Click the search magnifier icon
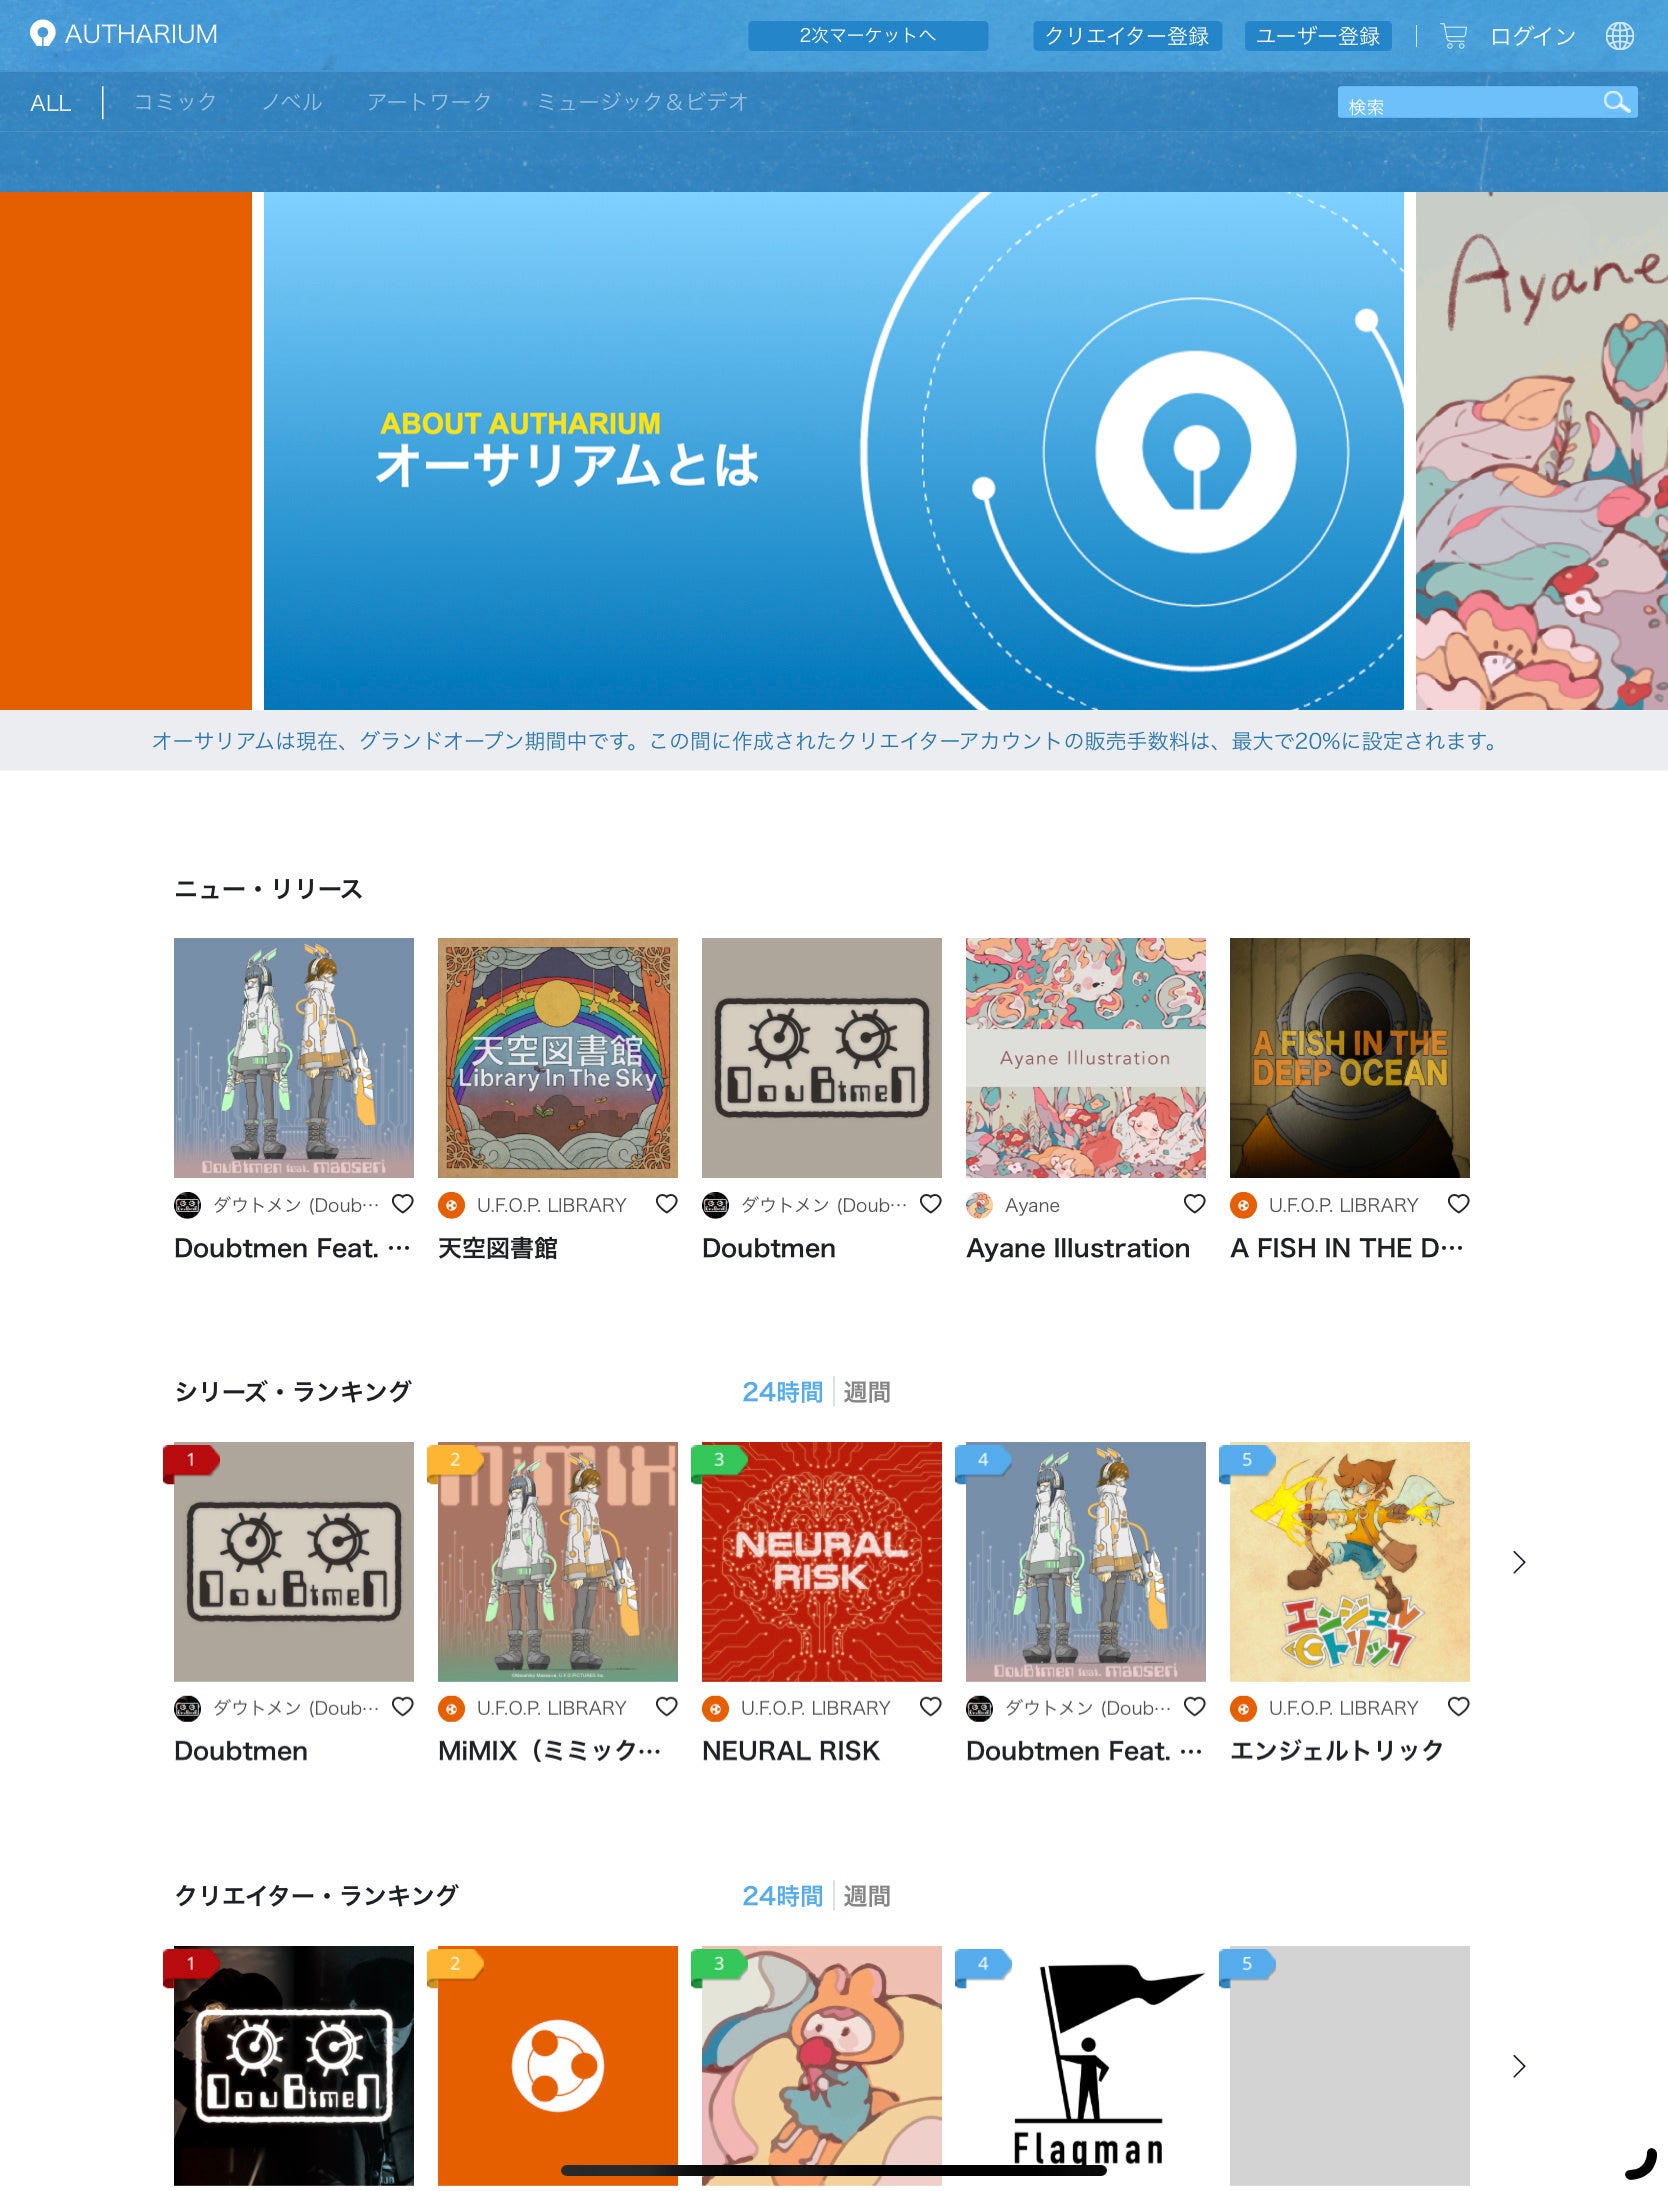 tap(1616, 102)
